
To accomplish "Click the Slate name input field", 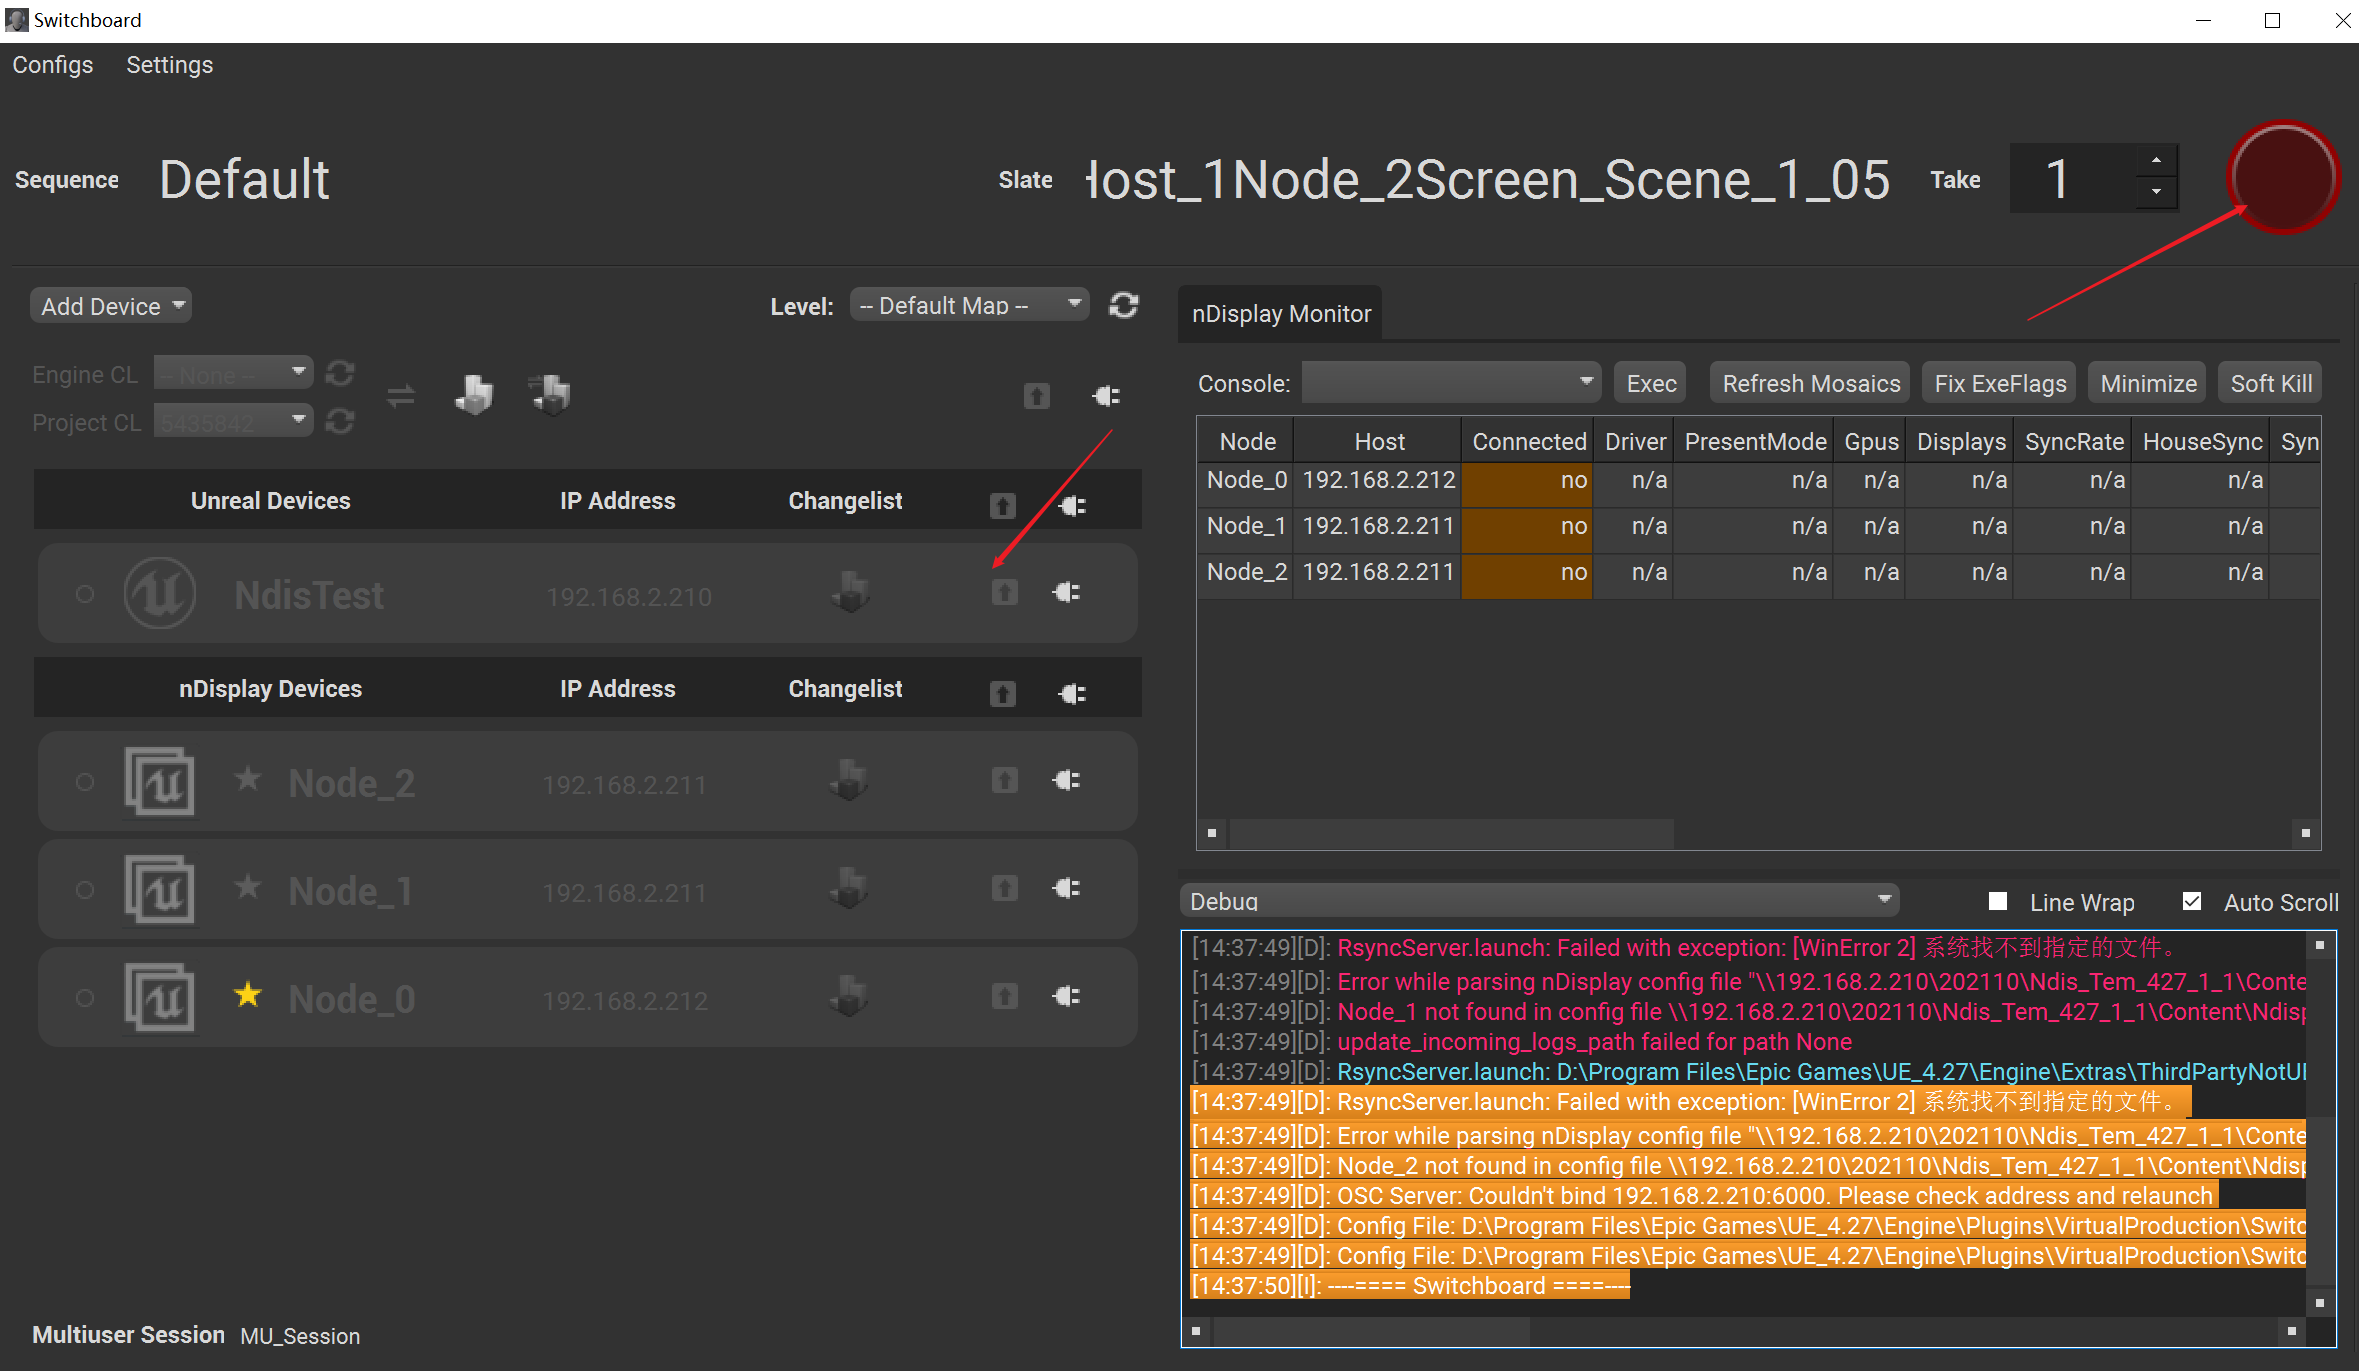I will point(1489,180).
